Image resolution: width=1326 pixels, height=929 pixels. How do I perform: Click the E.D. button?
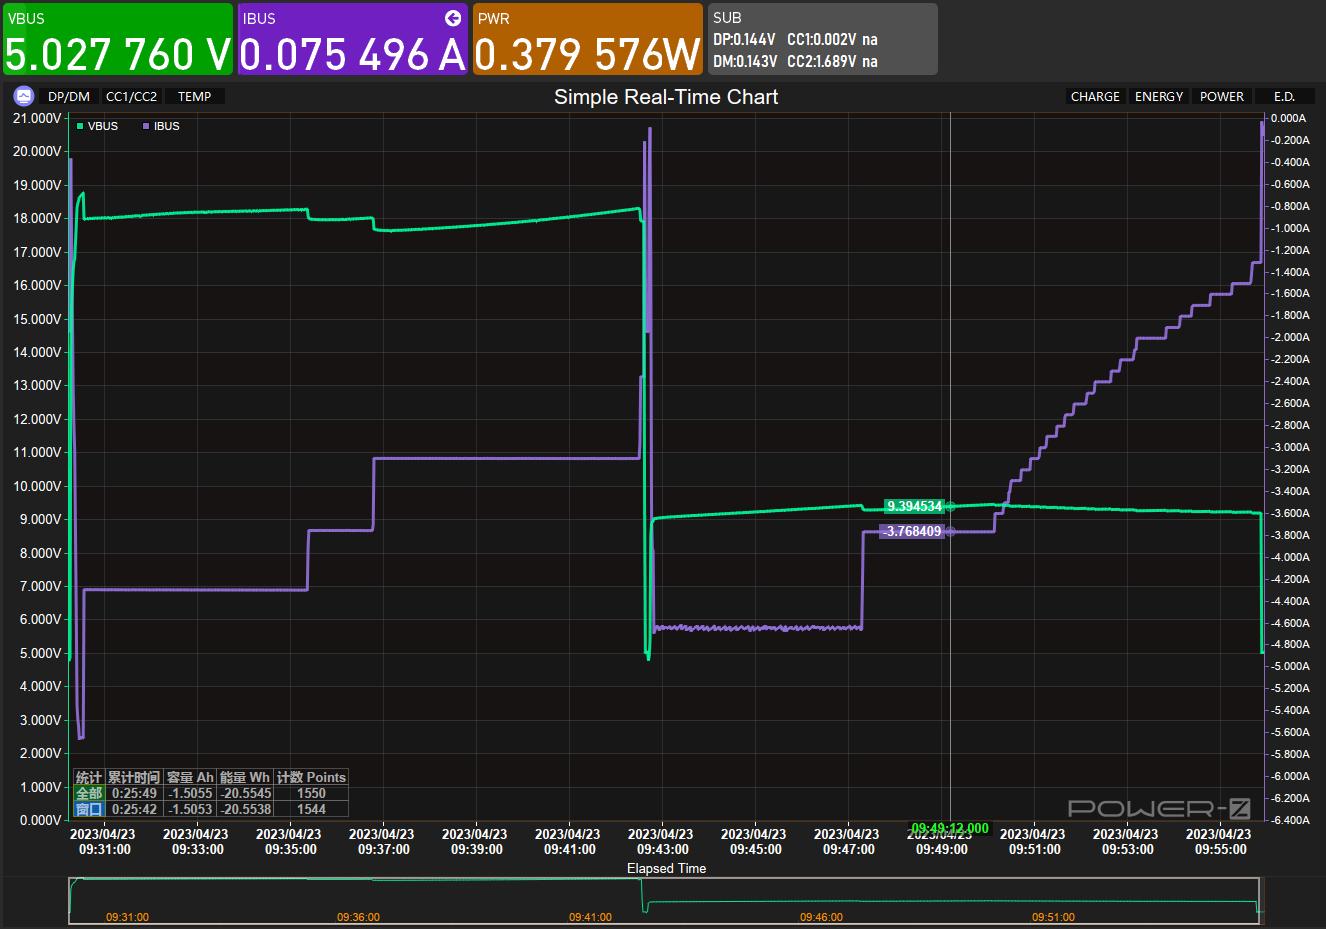pyautogui.click(x=1284, y=97)
